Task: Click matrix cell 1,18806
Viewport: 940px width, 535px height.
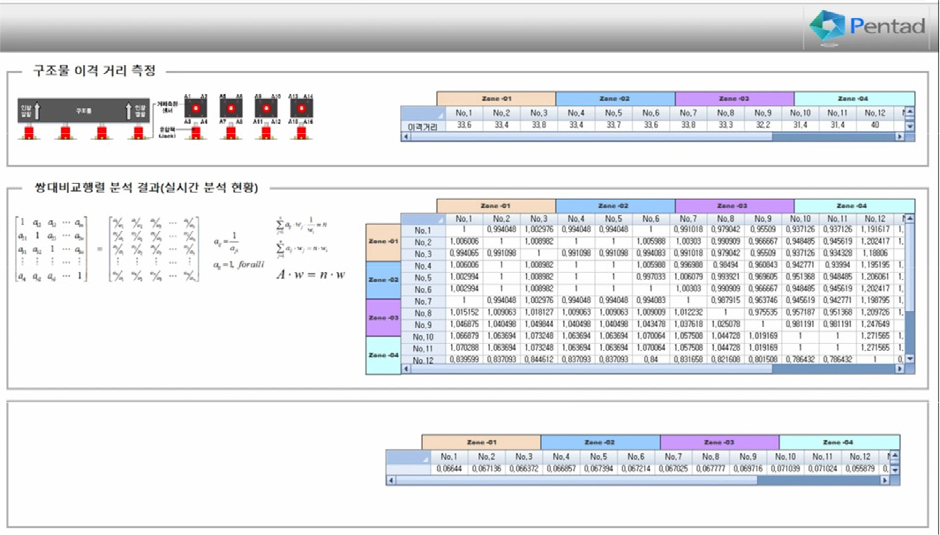Action: 875,254
